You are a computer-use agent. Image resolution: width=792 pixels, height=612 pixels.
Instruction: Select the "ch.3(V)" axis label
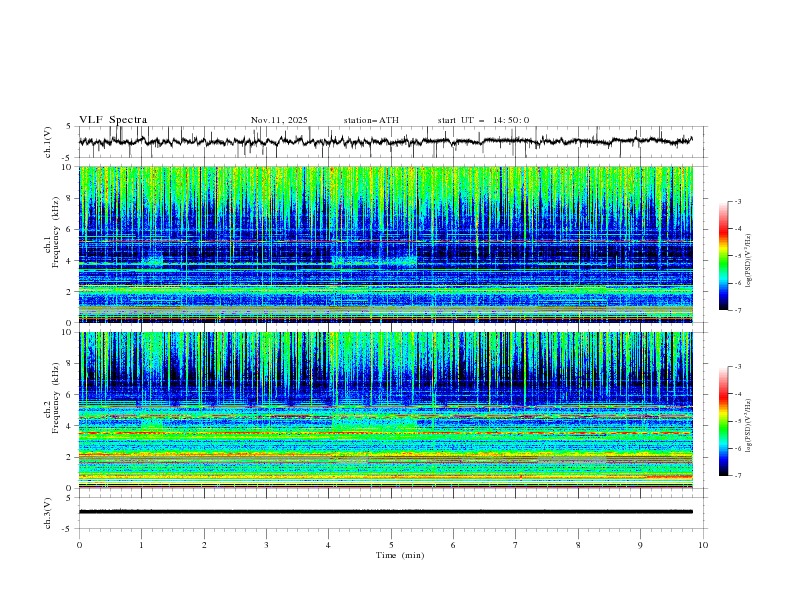(x=48, y=513)
